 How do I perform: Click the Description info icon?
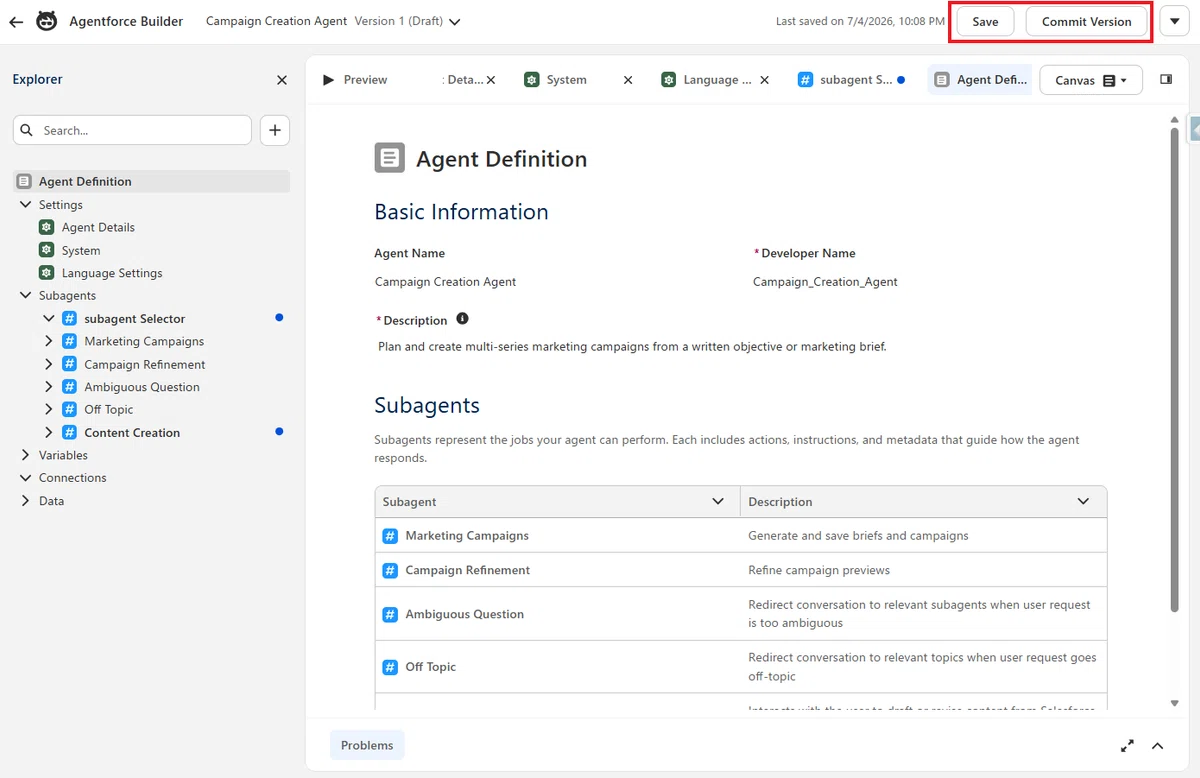click(462, 319)
